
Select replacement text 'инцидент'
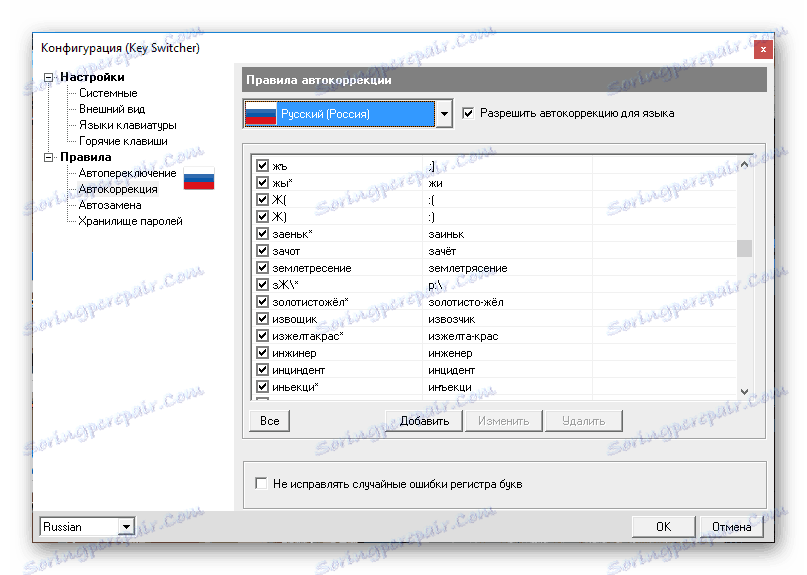tap(451, 370)
